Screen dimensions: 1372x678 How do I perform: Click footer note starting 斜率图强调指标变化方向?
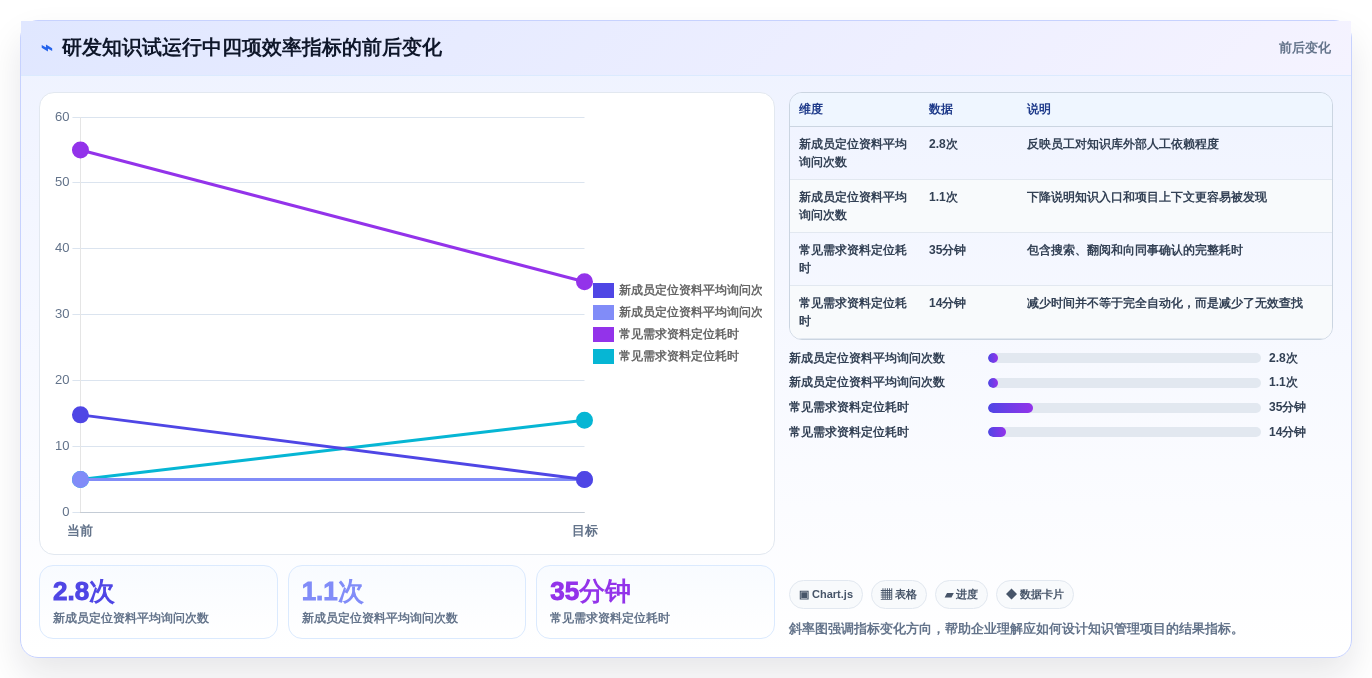(1016, 629)
